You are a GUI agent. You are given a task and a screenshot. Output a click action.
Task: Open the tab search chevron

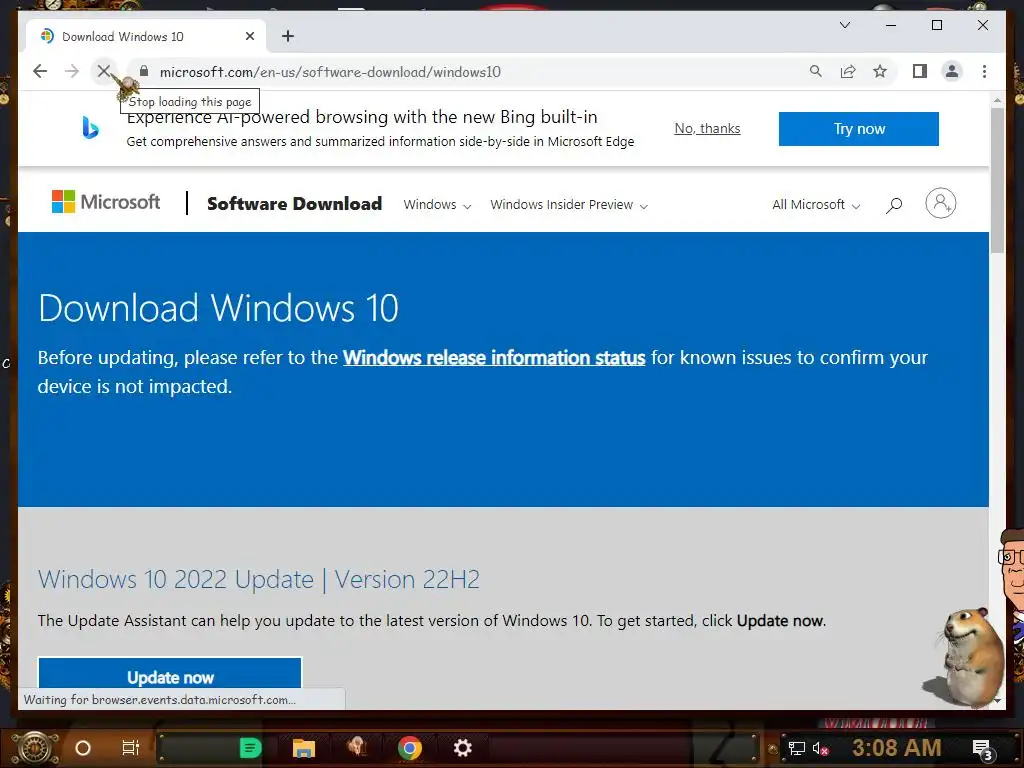(844, 25)
